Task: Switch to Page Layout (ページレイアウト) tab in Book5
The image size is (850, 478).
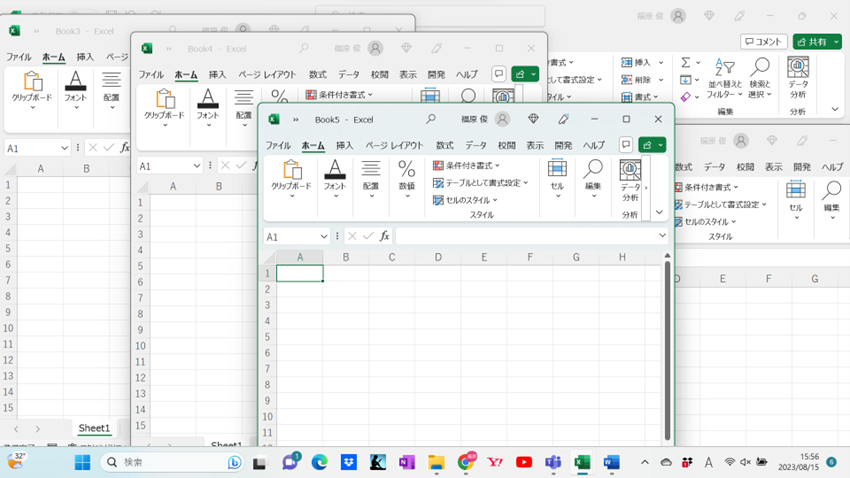Action: pos(394,145)
